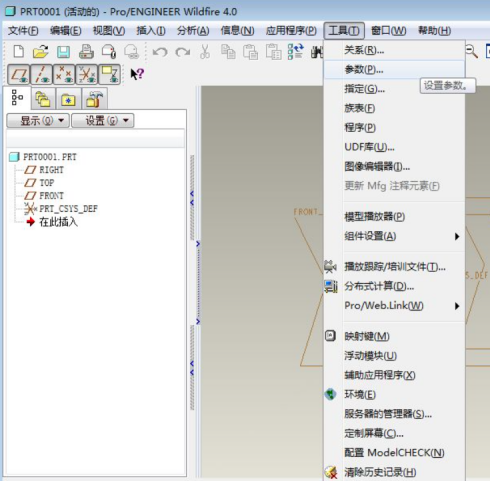490x482 pixels.
Task: Open the 编辑(E) menu
Action: [66, 31]
